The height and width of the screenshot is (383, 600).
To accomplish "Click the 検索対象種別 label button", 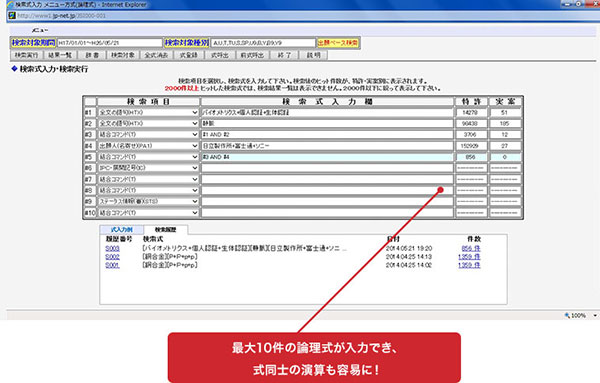I will (187, 42).
